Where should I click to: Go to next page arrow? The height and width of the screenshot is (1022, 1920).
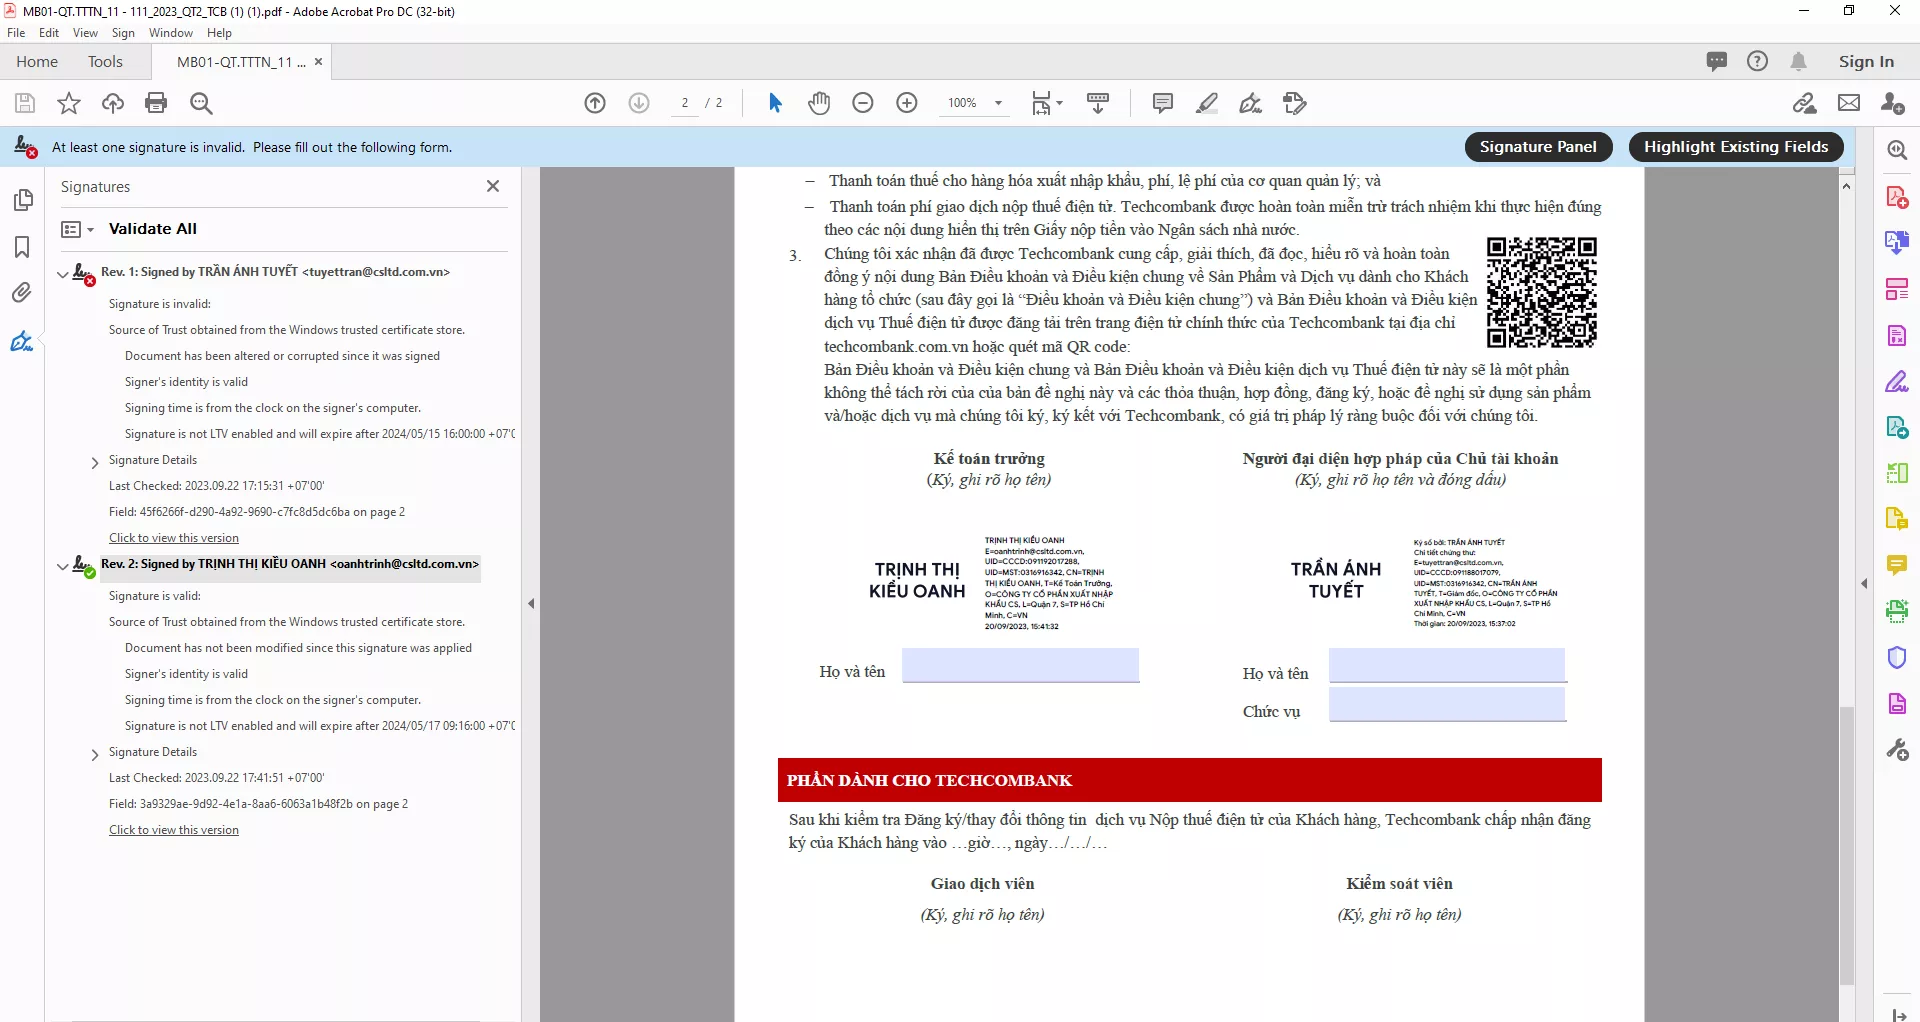pos(639,103)
